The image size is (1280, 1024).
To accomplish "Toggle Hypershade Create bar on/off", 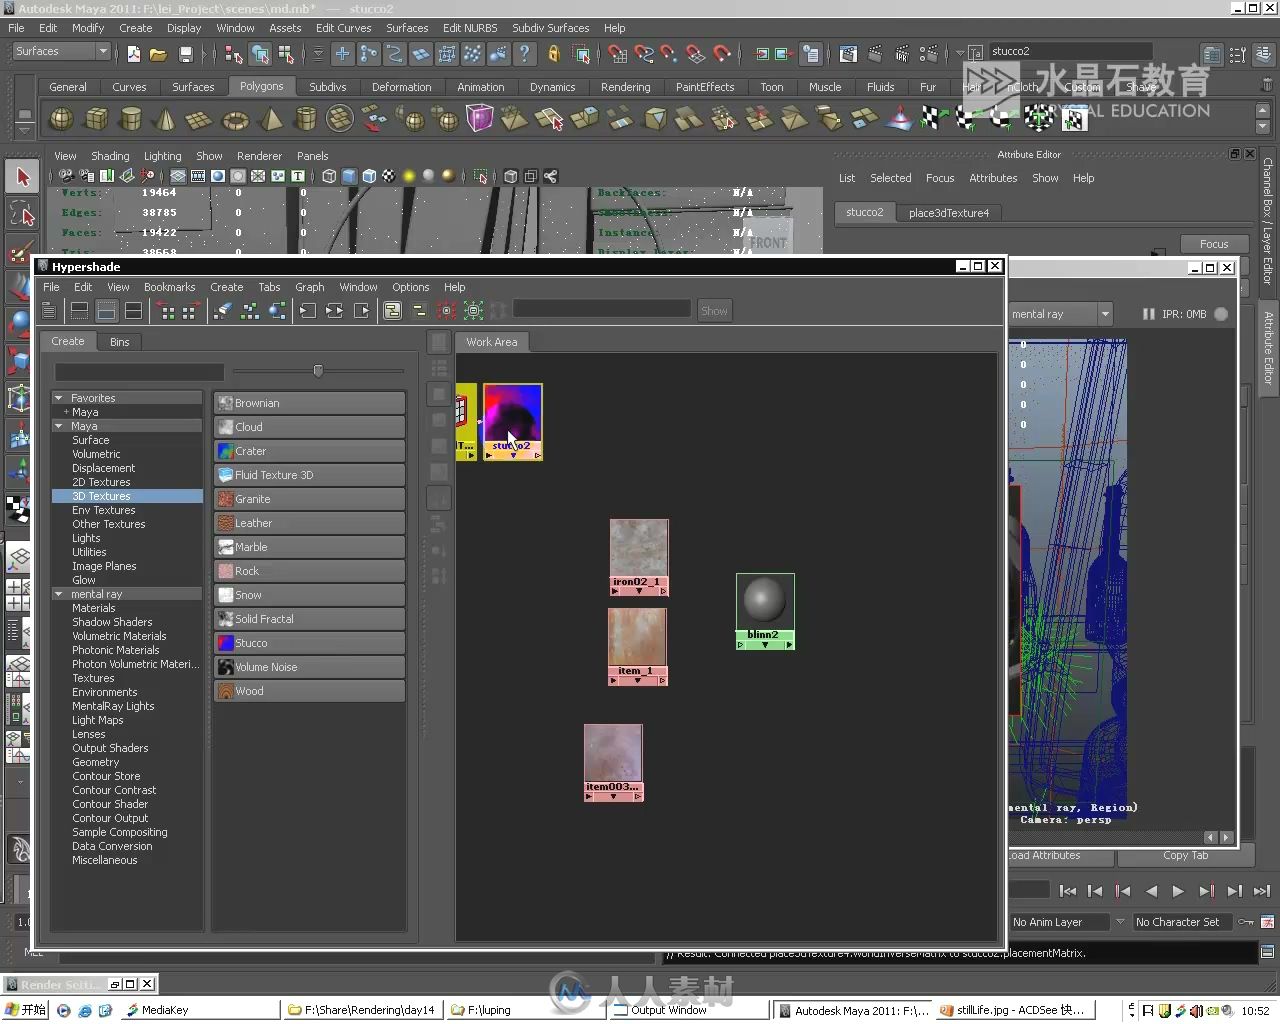I will 48,311.
